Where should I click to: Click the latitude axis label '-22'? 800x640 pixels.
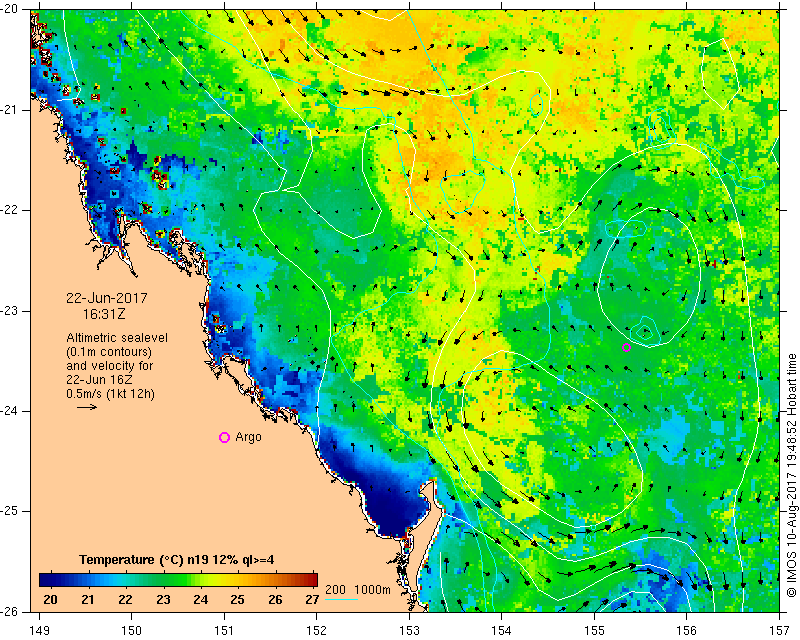[10, 210]
